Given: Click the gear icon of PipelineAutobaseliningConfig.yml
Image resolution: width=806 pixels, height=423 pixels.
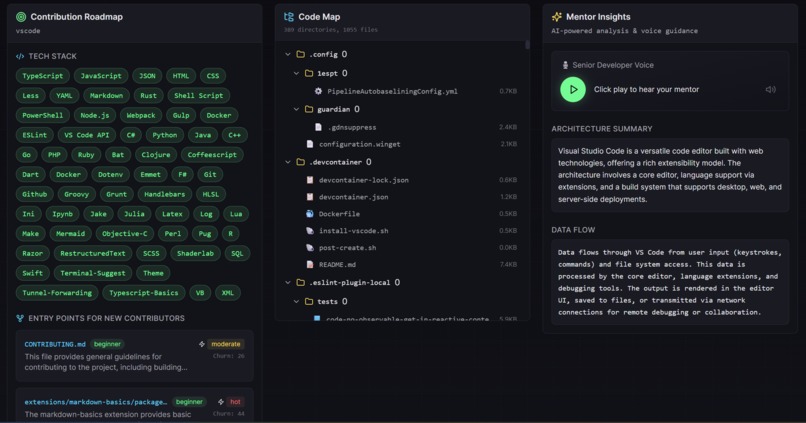Looking at the screenshot, I should pyautogui.click(x=318, y=91).
